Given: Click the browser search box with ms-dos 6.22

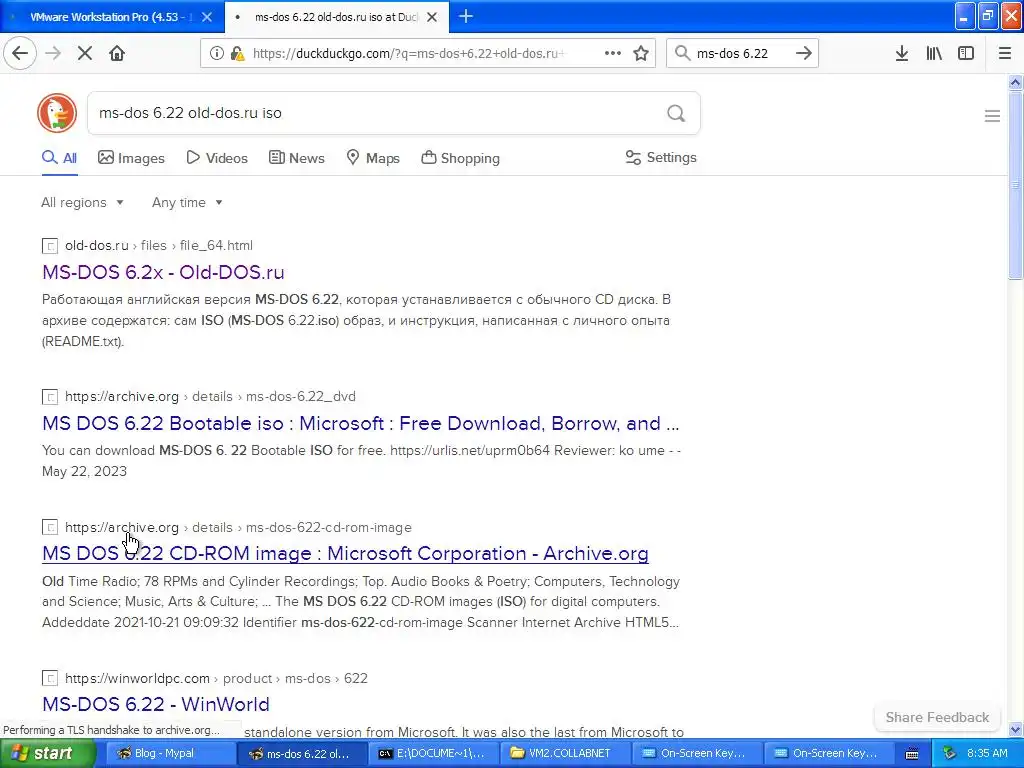Looking at the screenshot, I should click(x=741, y=54).
